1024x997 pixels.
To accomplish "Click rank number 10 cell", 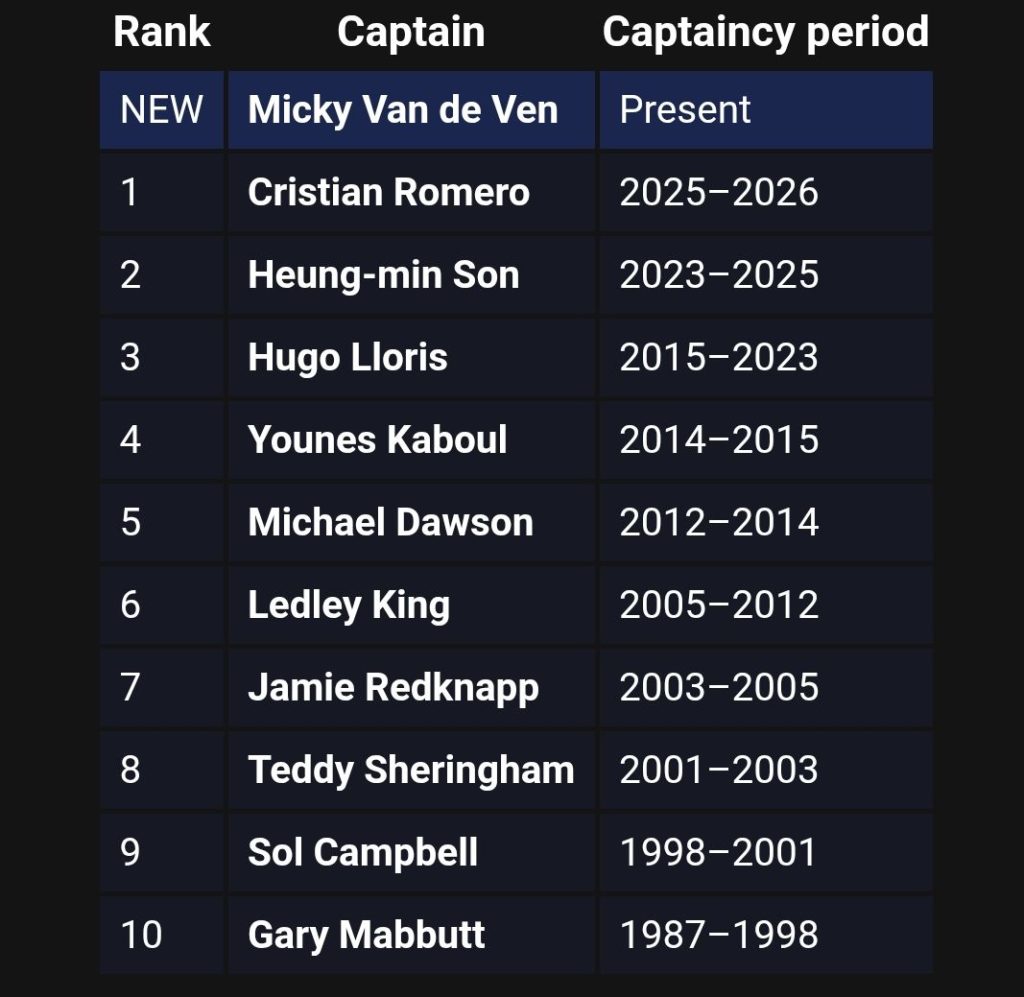I will click(x=161, y=934).
